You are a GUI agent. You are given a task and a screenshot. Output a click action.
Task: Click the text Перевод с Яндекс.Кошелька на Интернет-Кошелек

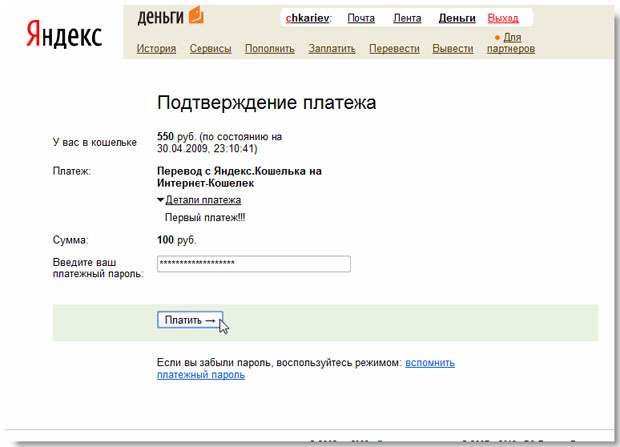(x=239, y=177)
